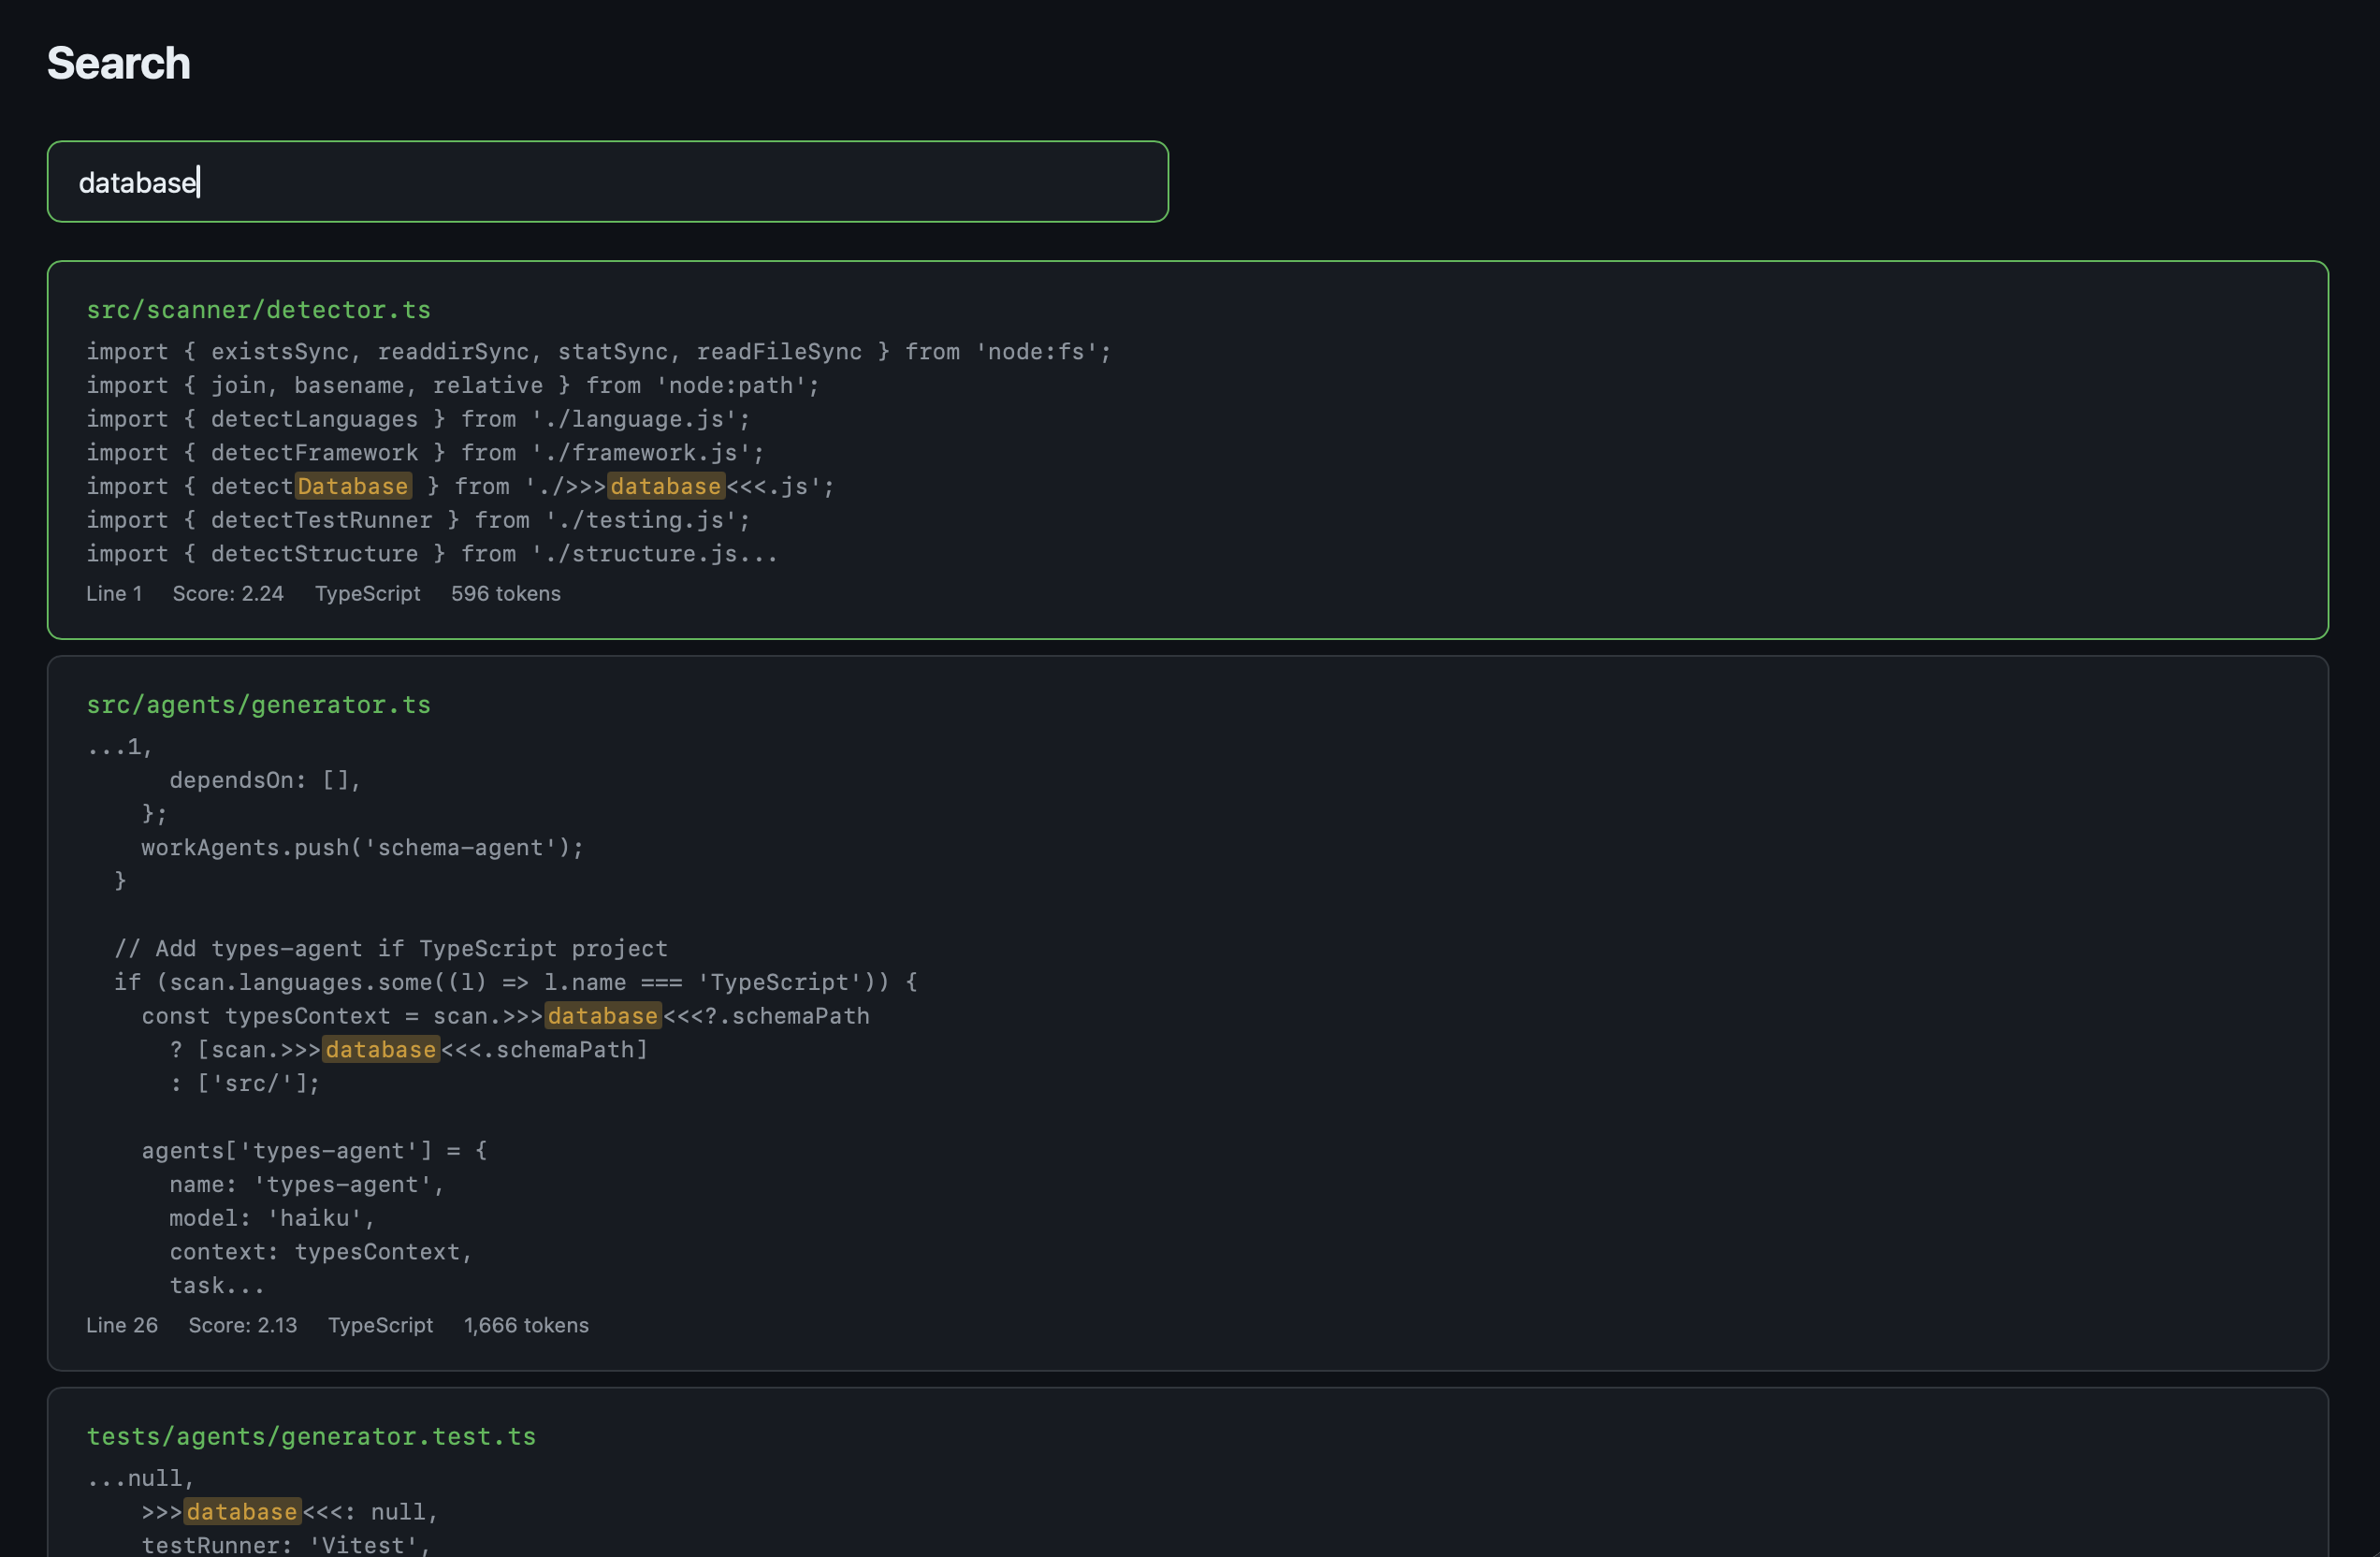2380x1557 pixels.
Task: Click Line 1 label in detector result
Action: pos(114,594)
